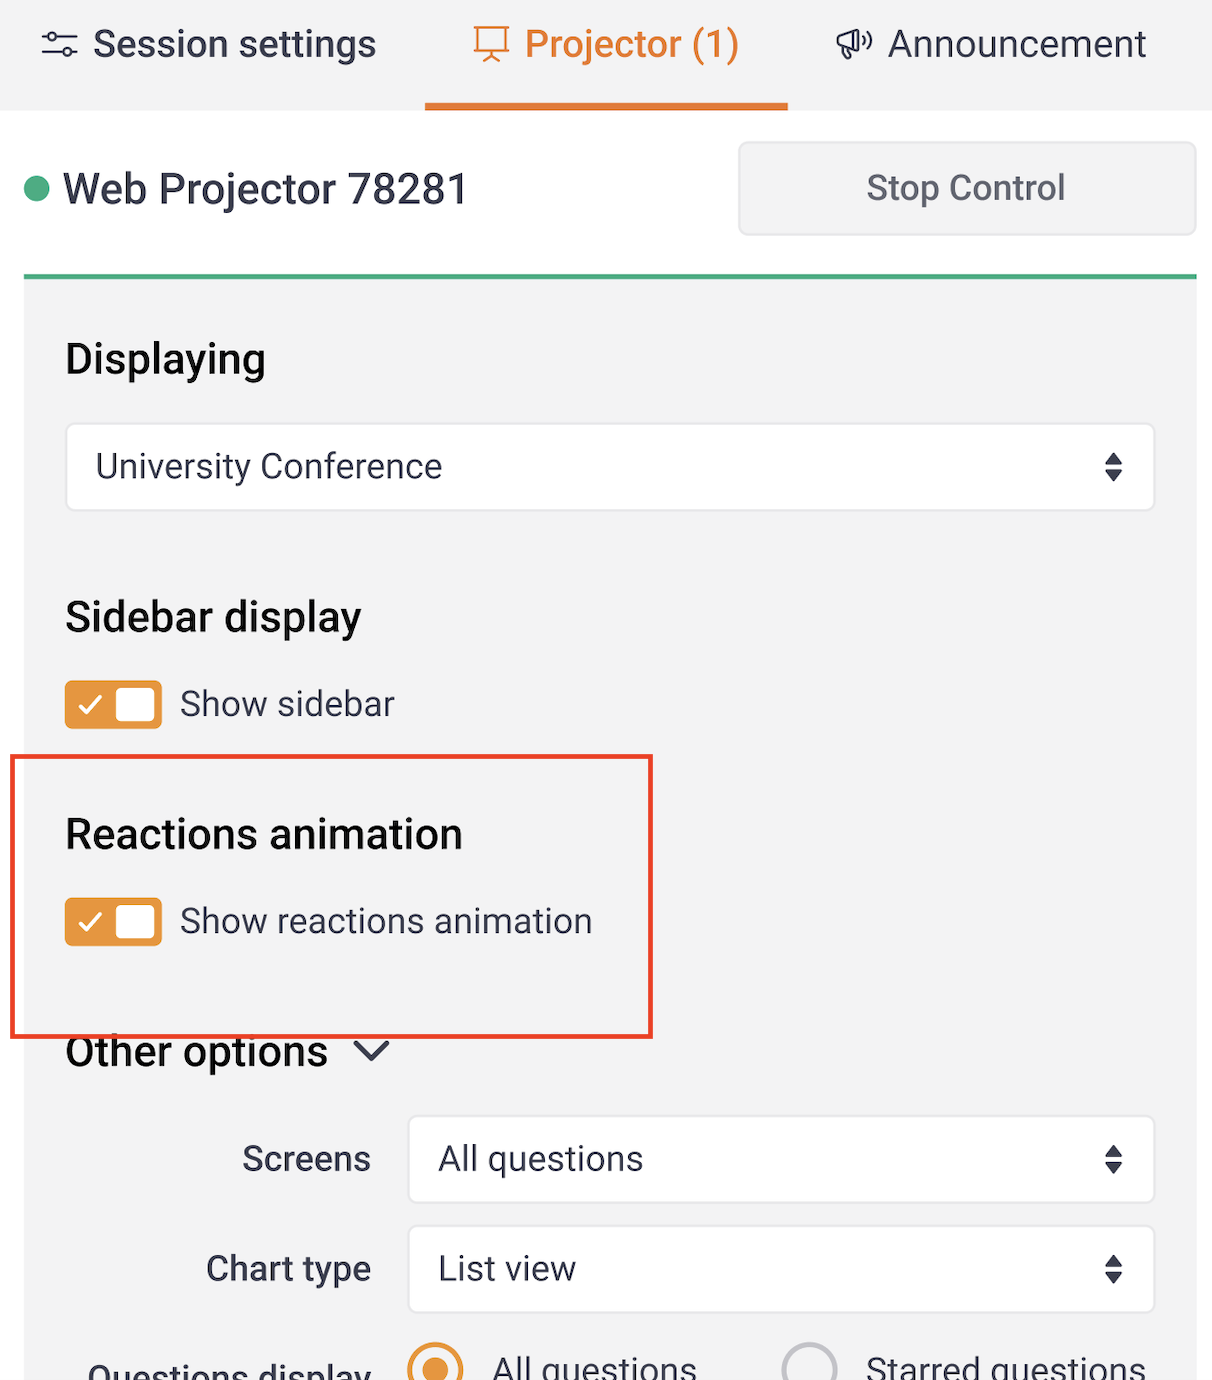Click the Screens dropdown arrows icon

[x=1113, y=1160]
